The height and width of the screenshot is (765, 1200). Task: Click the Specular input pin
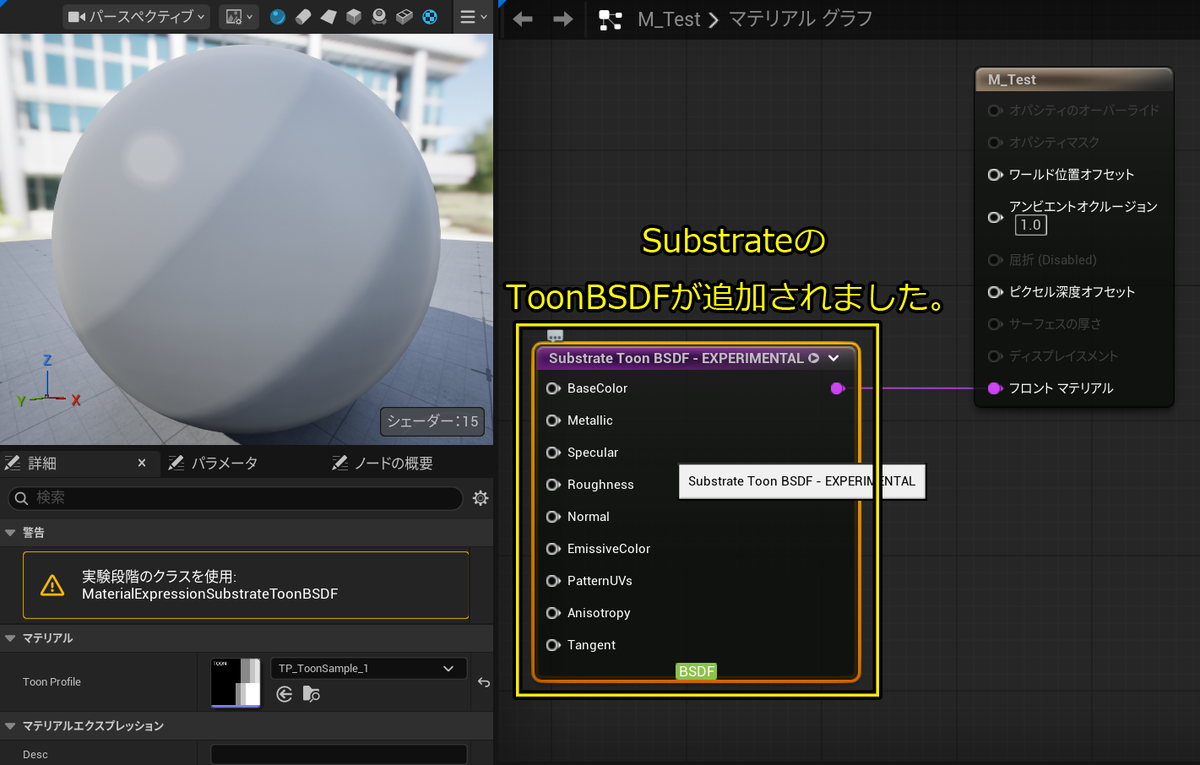(553, 452)
